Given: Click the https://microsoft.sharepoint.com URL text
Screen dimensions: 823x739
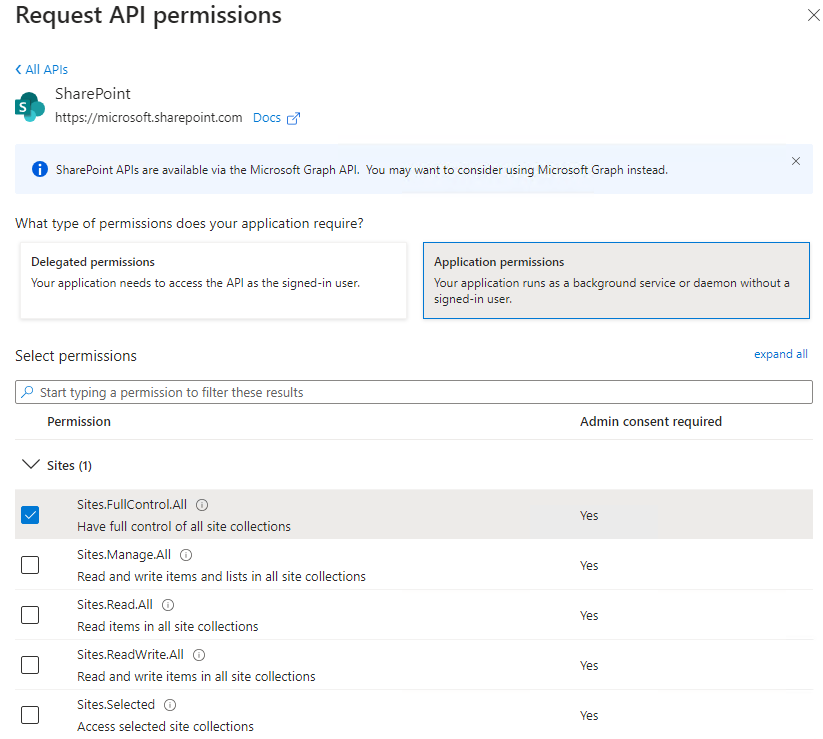Looking at the screenshot, I should 149,118.
